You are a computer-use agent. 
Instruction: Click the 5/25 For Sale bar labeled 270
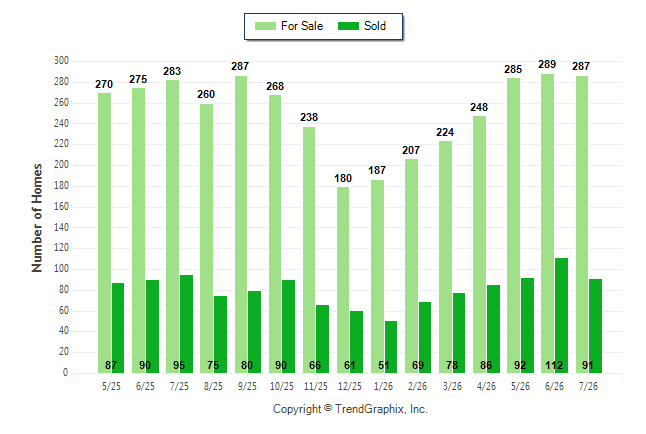point(105,233)
